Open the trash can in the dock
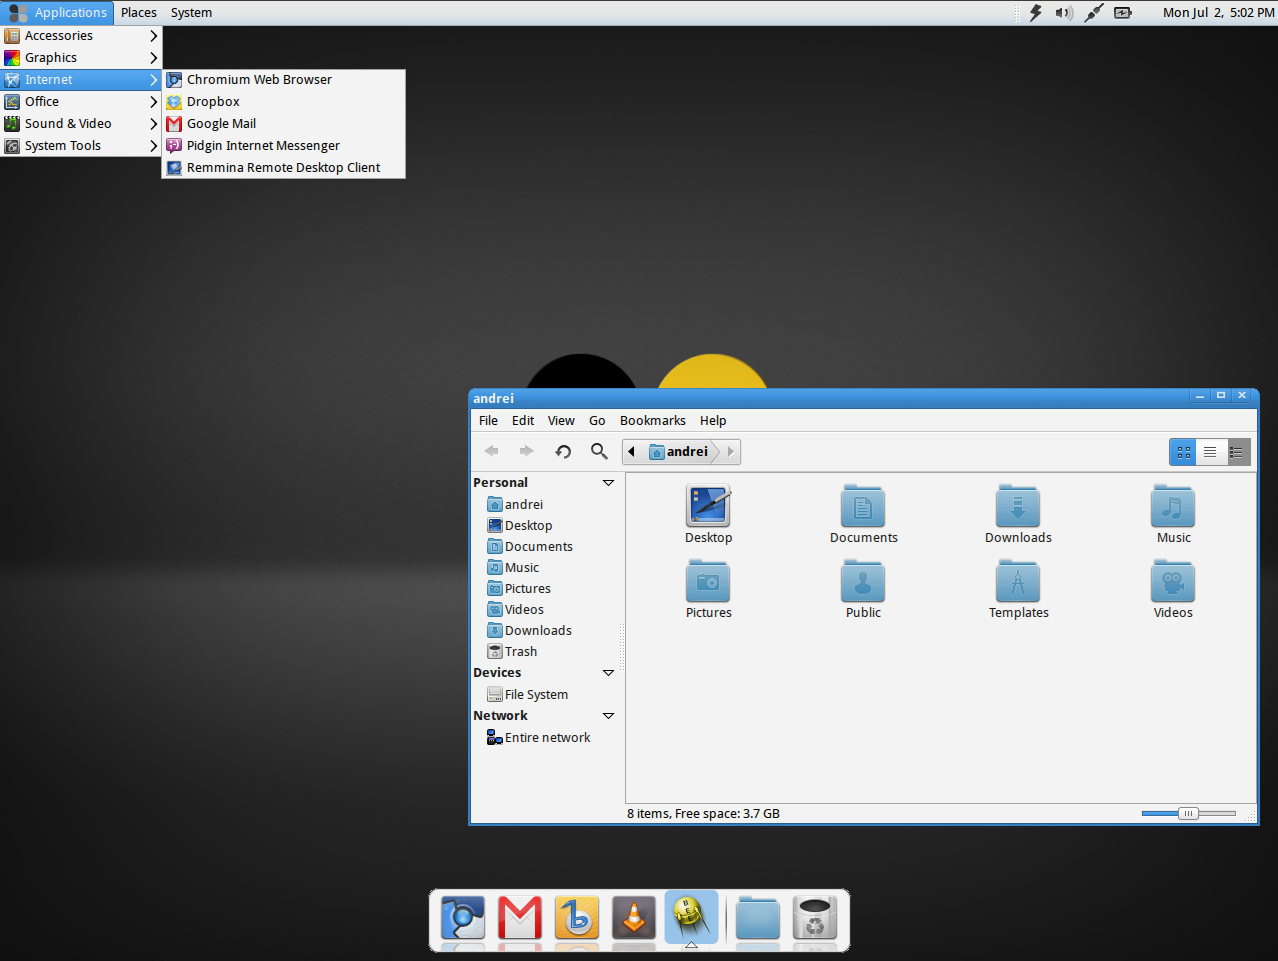The width and height of the screenshot is (1278, 961). point(815,917)
